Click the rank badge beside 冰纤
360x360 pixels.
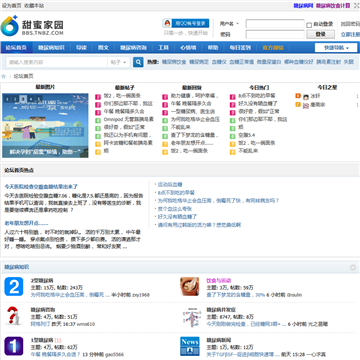[298, 96]
